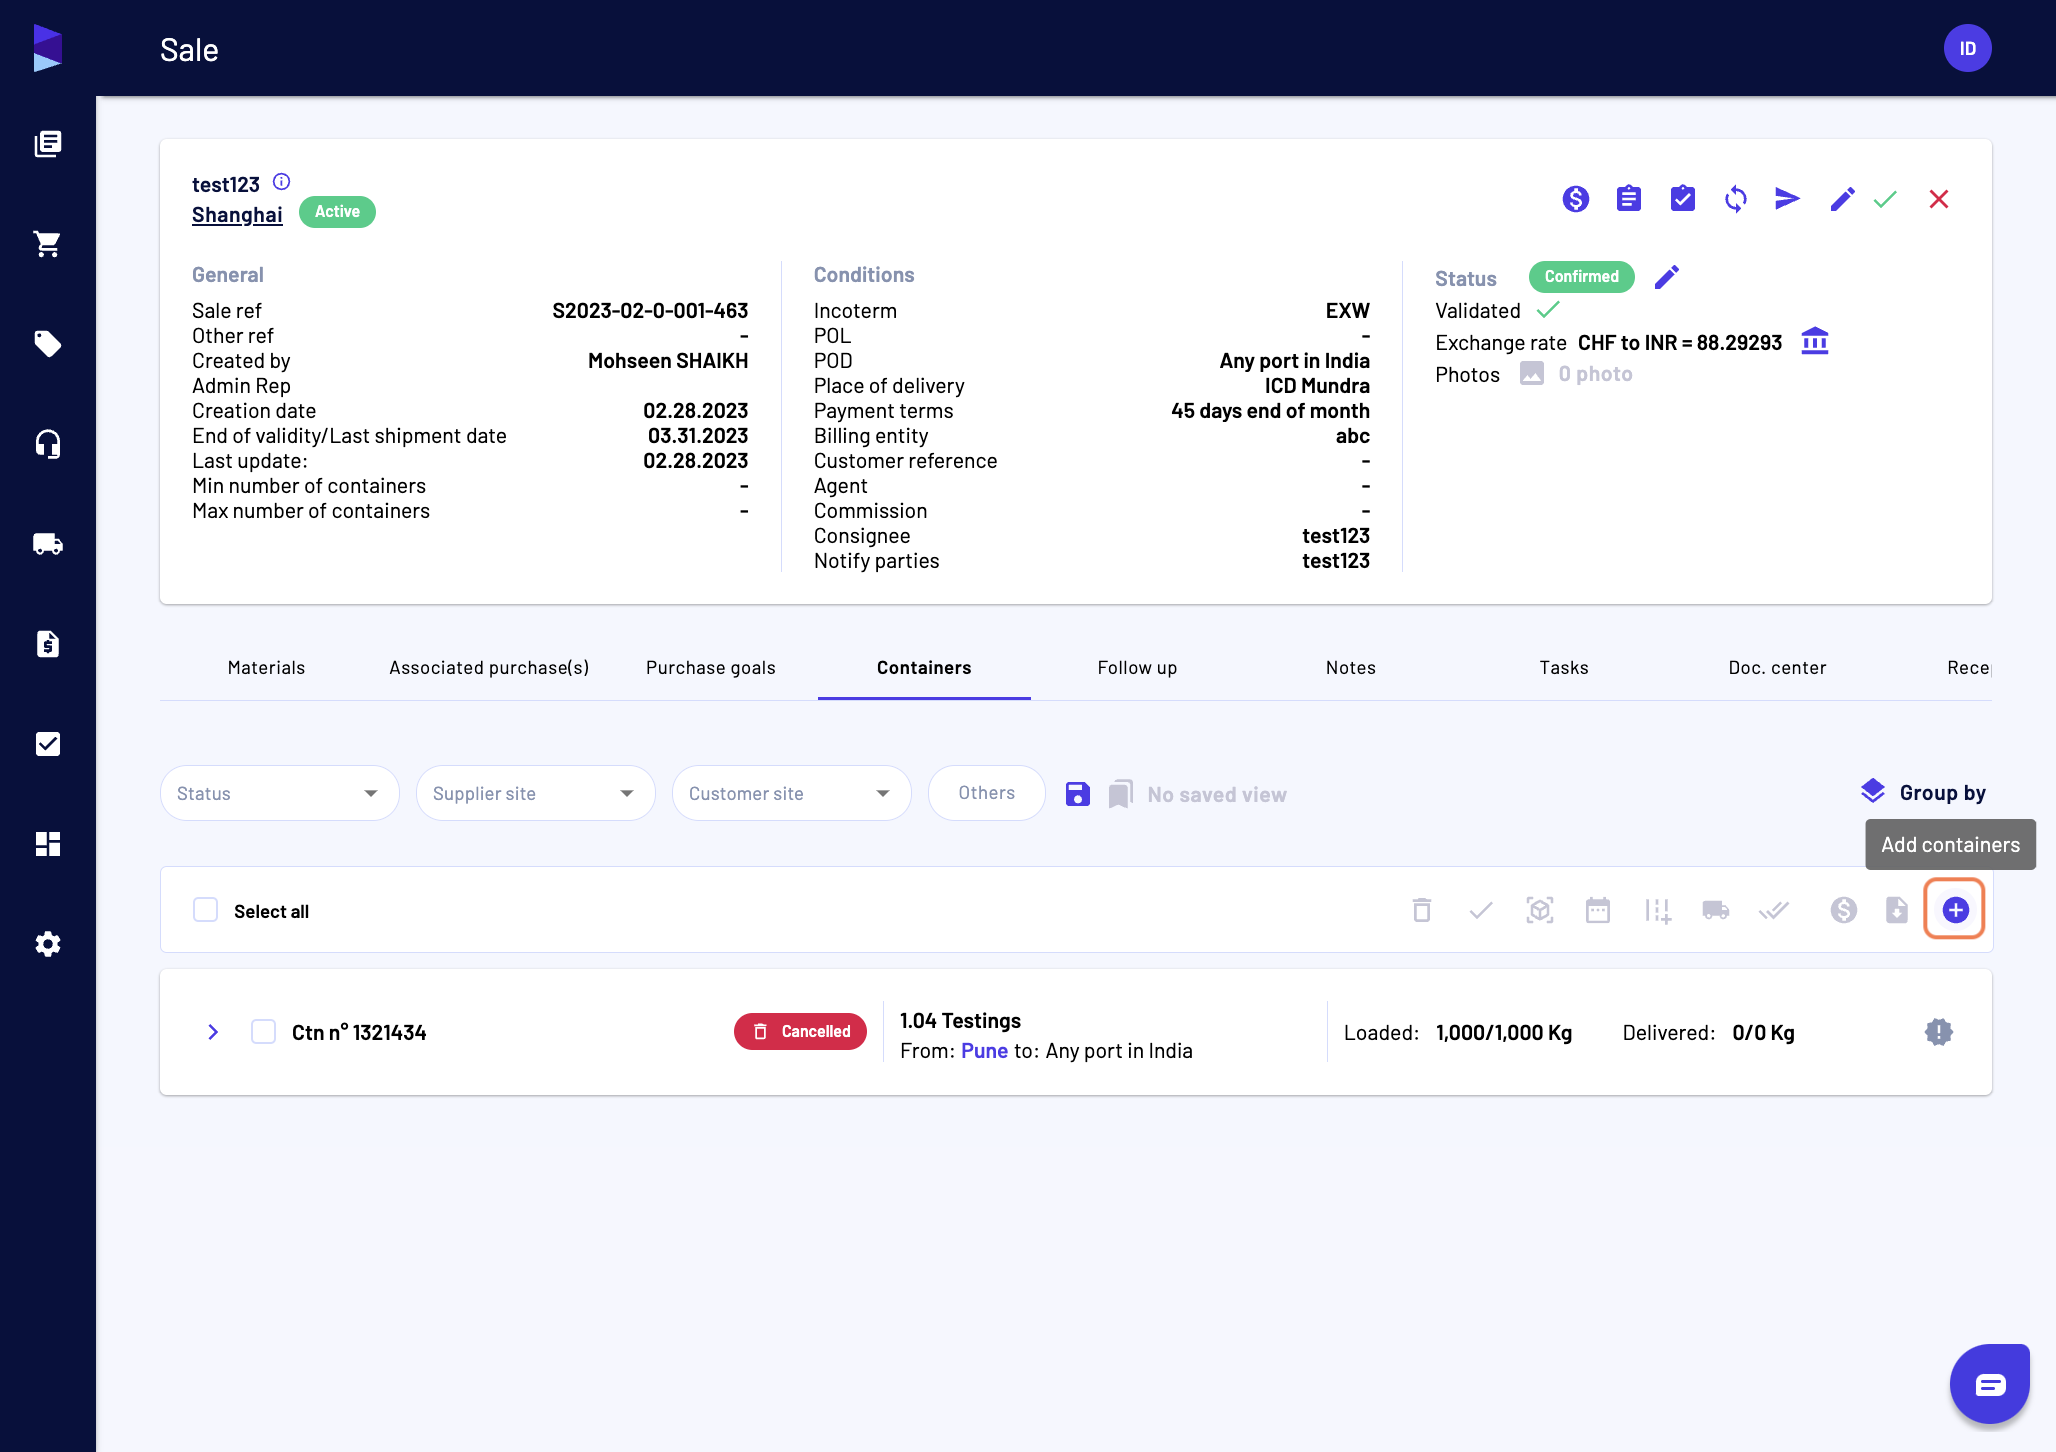The width and height of the screenshot is (2056, 1452).
Task: Click the photo image icon
Action: pos(1532,374)
